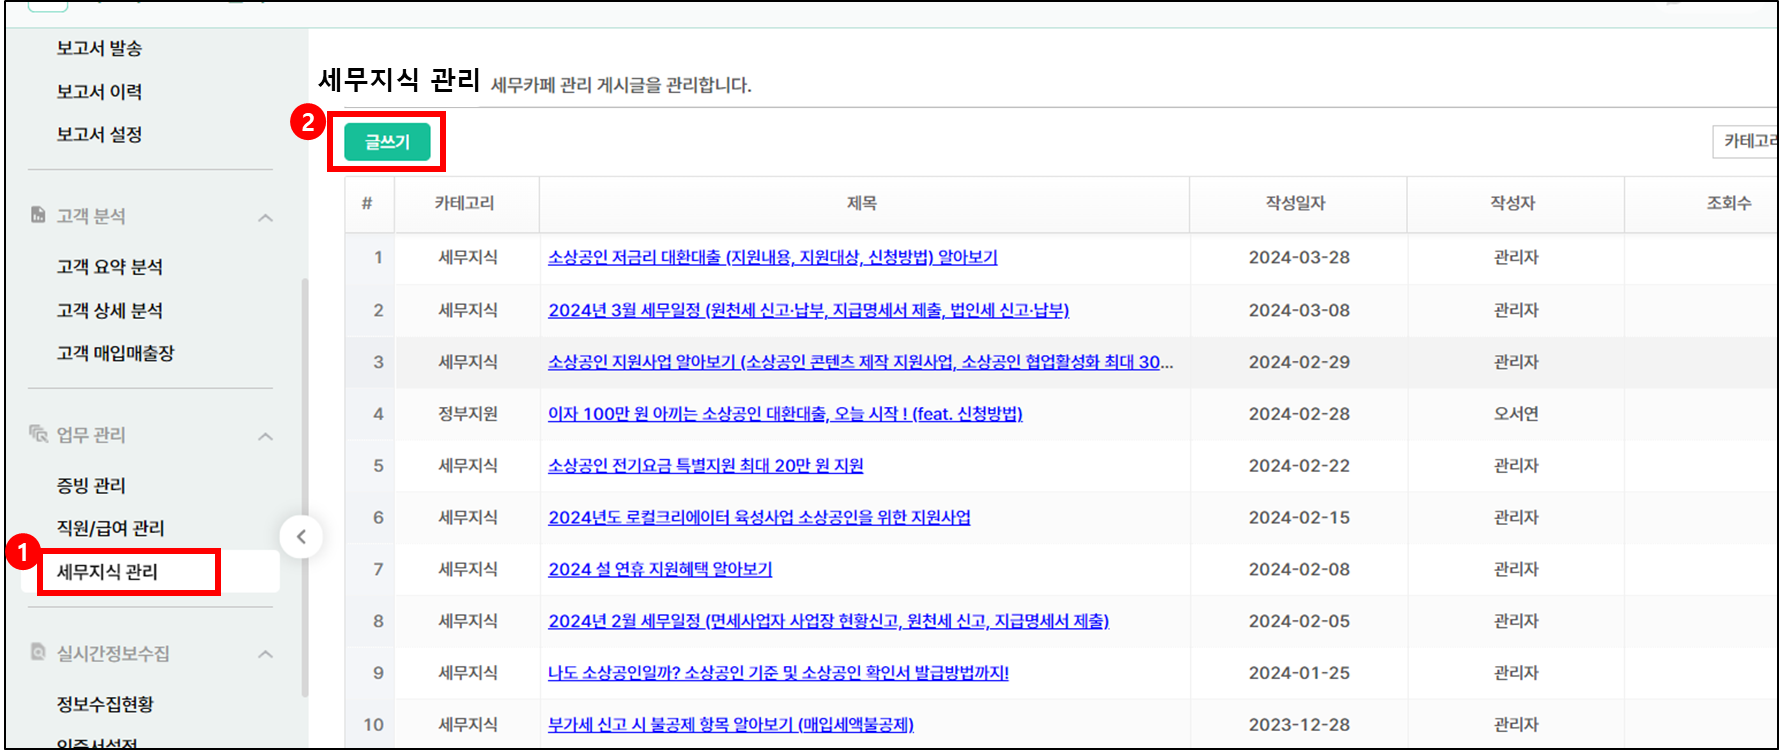The height and width of the screenshot is (750, 1779).
Task: Click the 실시간정보수집 section icon
Action: (x=38, y=652)
